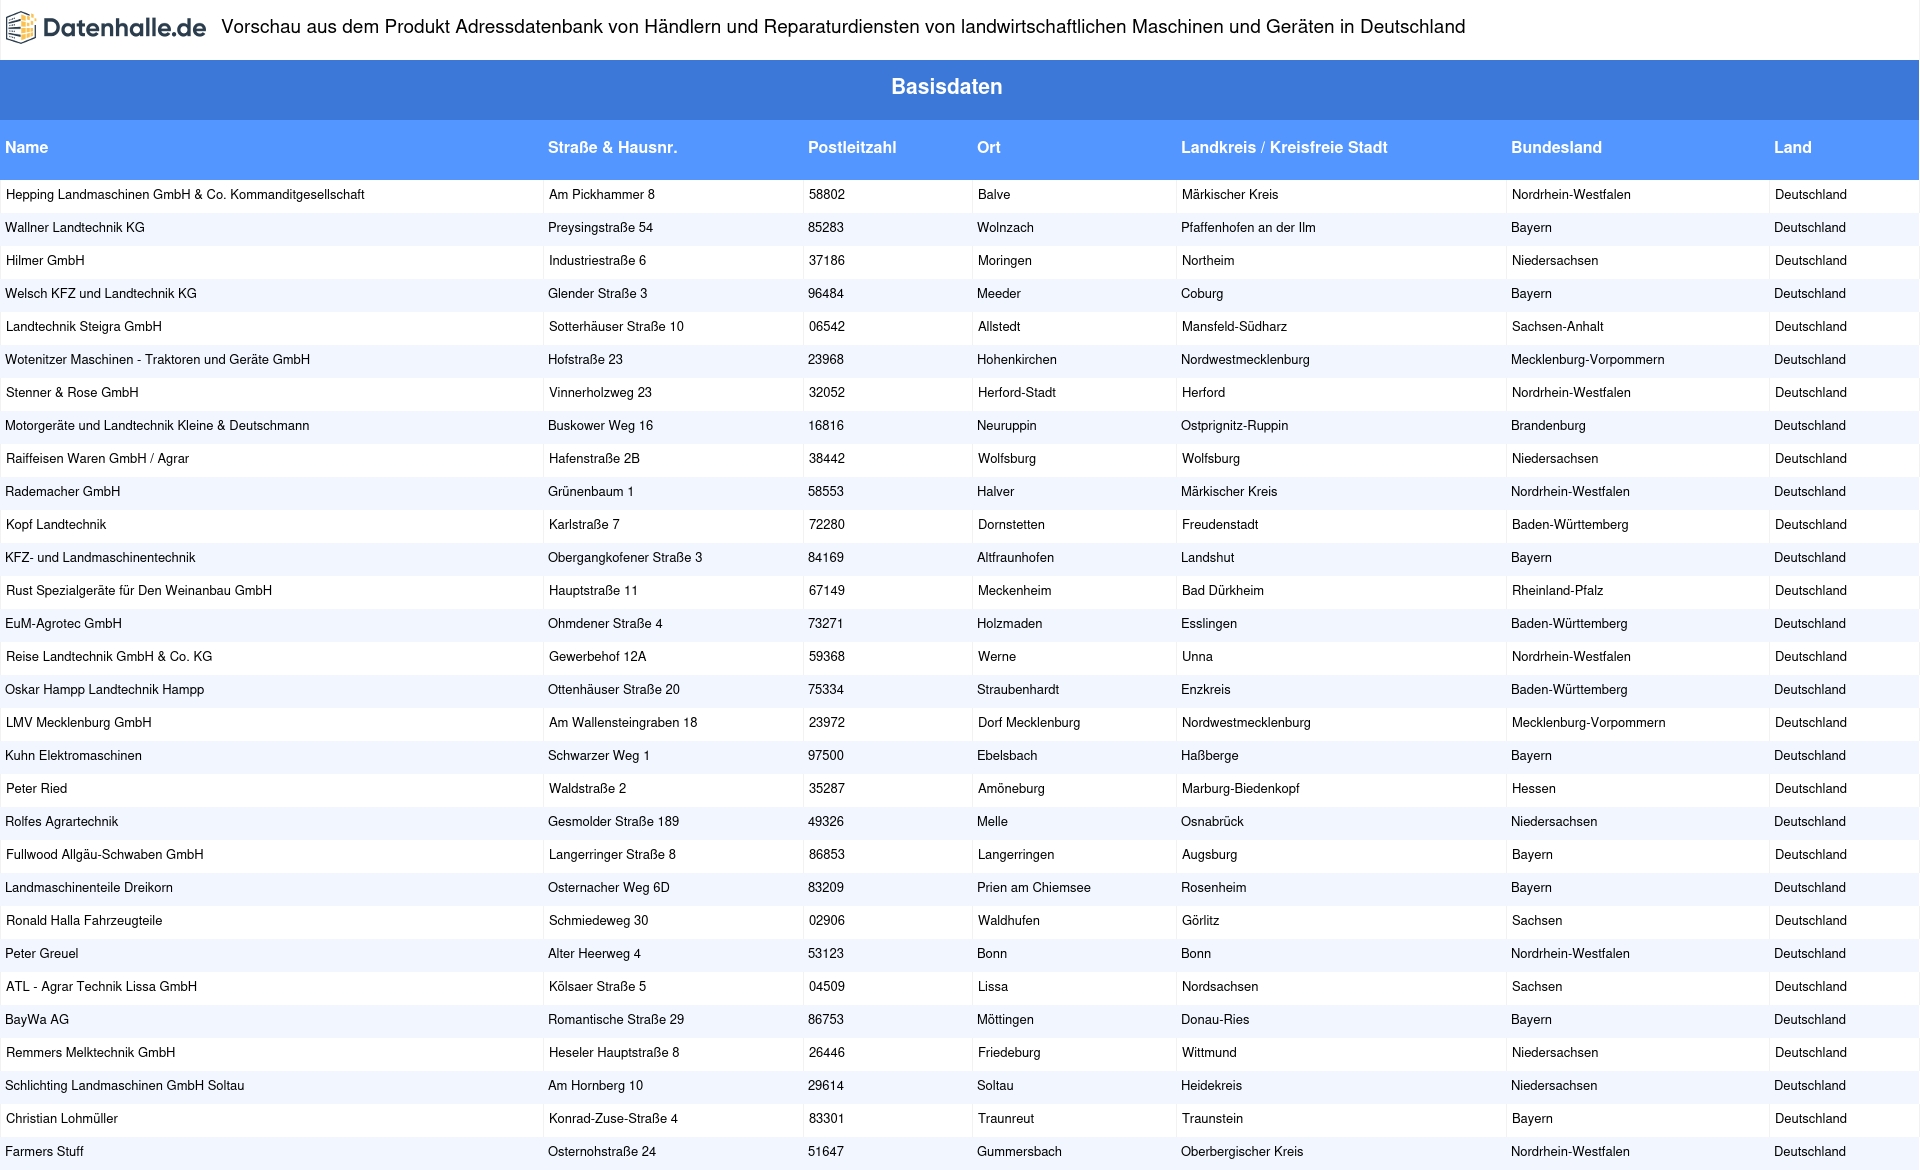Click postal code 37186
Image resolution: width=1920 pixels, height=1170 pixels.
(x=827, y=261)
